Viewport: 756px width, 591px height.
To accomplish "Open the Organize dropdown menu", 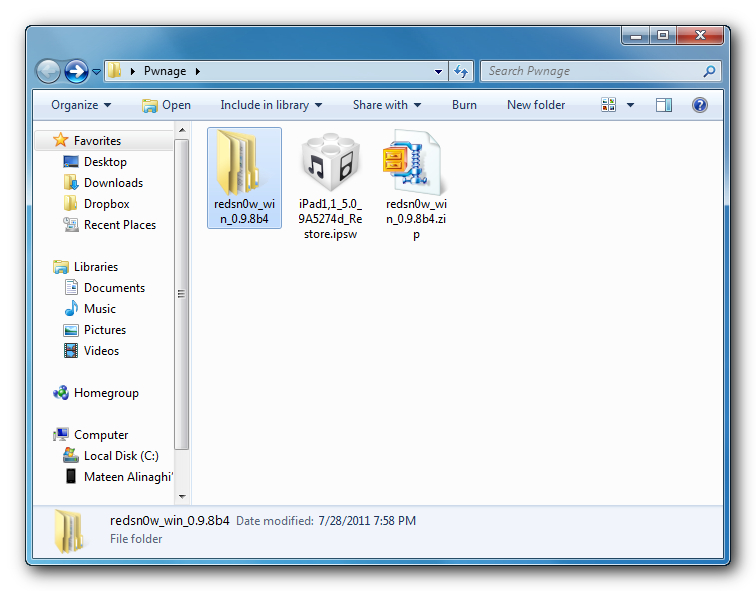I will (x=81, y=105).
